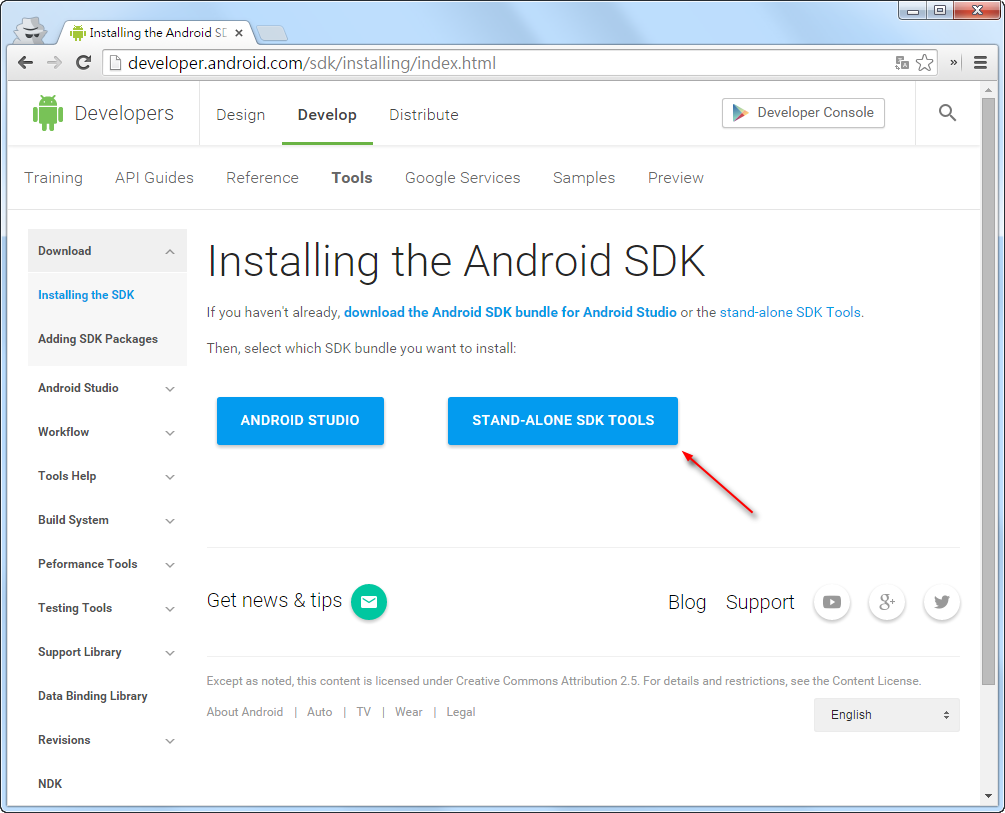This screenshot has width=1005, height=813.
Task: Click the page icon beside the URL
Action: 115,63
